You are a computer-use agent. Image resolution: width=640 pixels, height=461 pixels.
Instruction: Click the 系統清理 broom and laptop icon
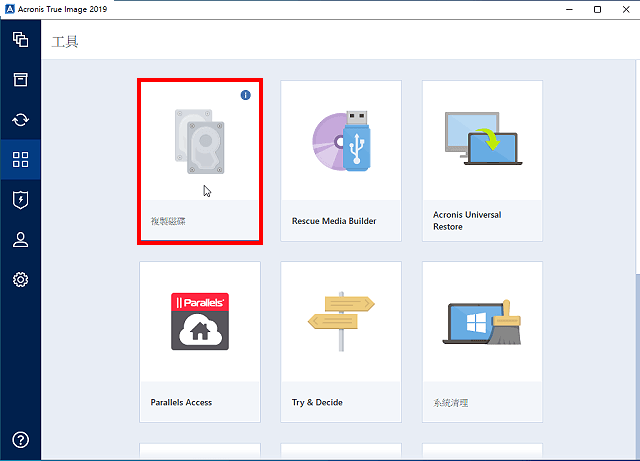pos(482,322)
